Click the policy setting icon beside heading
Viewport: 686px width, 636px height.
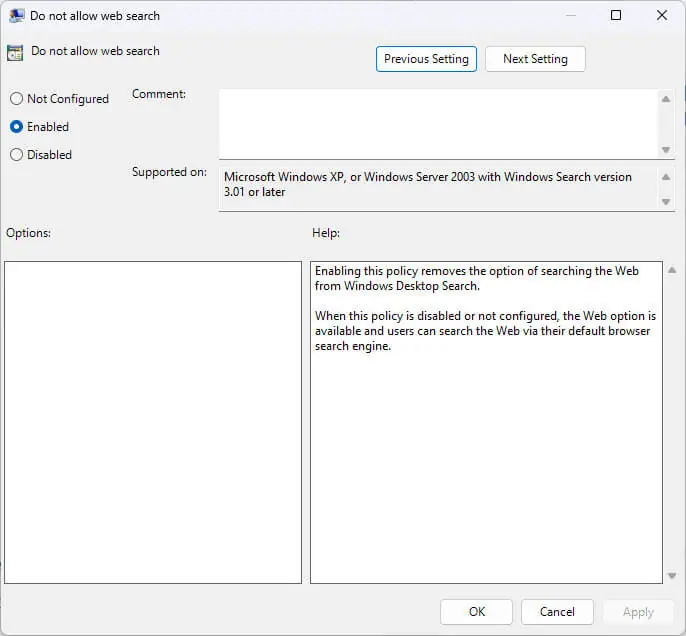coord(15,53)
